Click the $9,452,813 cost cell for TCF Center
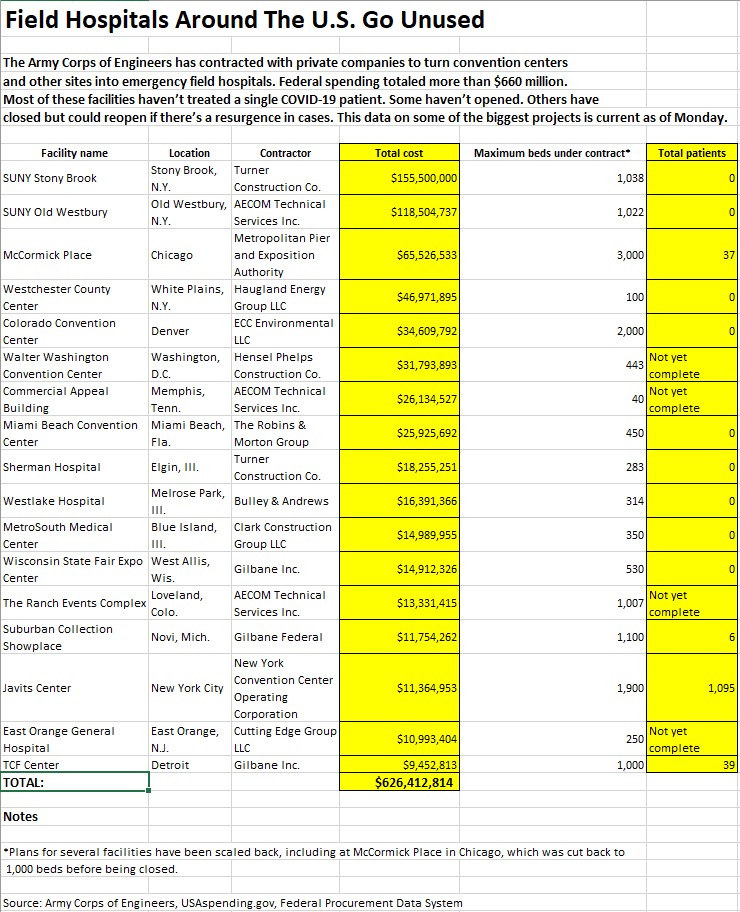740x912 pixels. 399,765
